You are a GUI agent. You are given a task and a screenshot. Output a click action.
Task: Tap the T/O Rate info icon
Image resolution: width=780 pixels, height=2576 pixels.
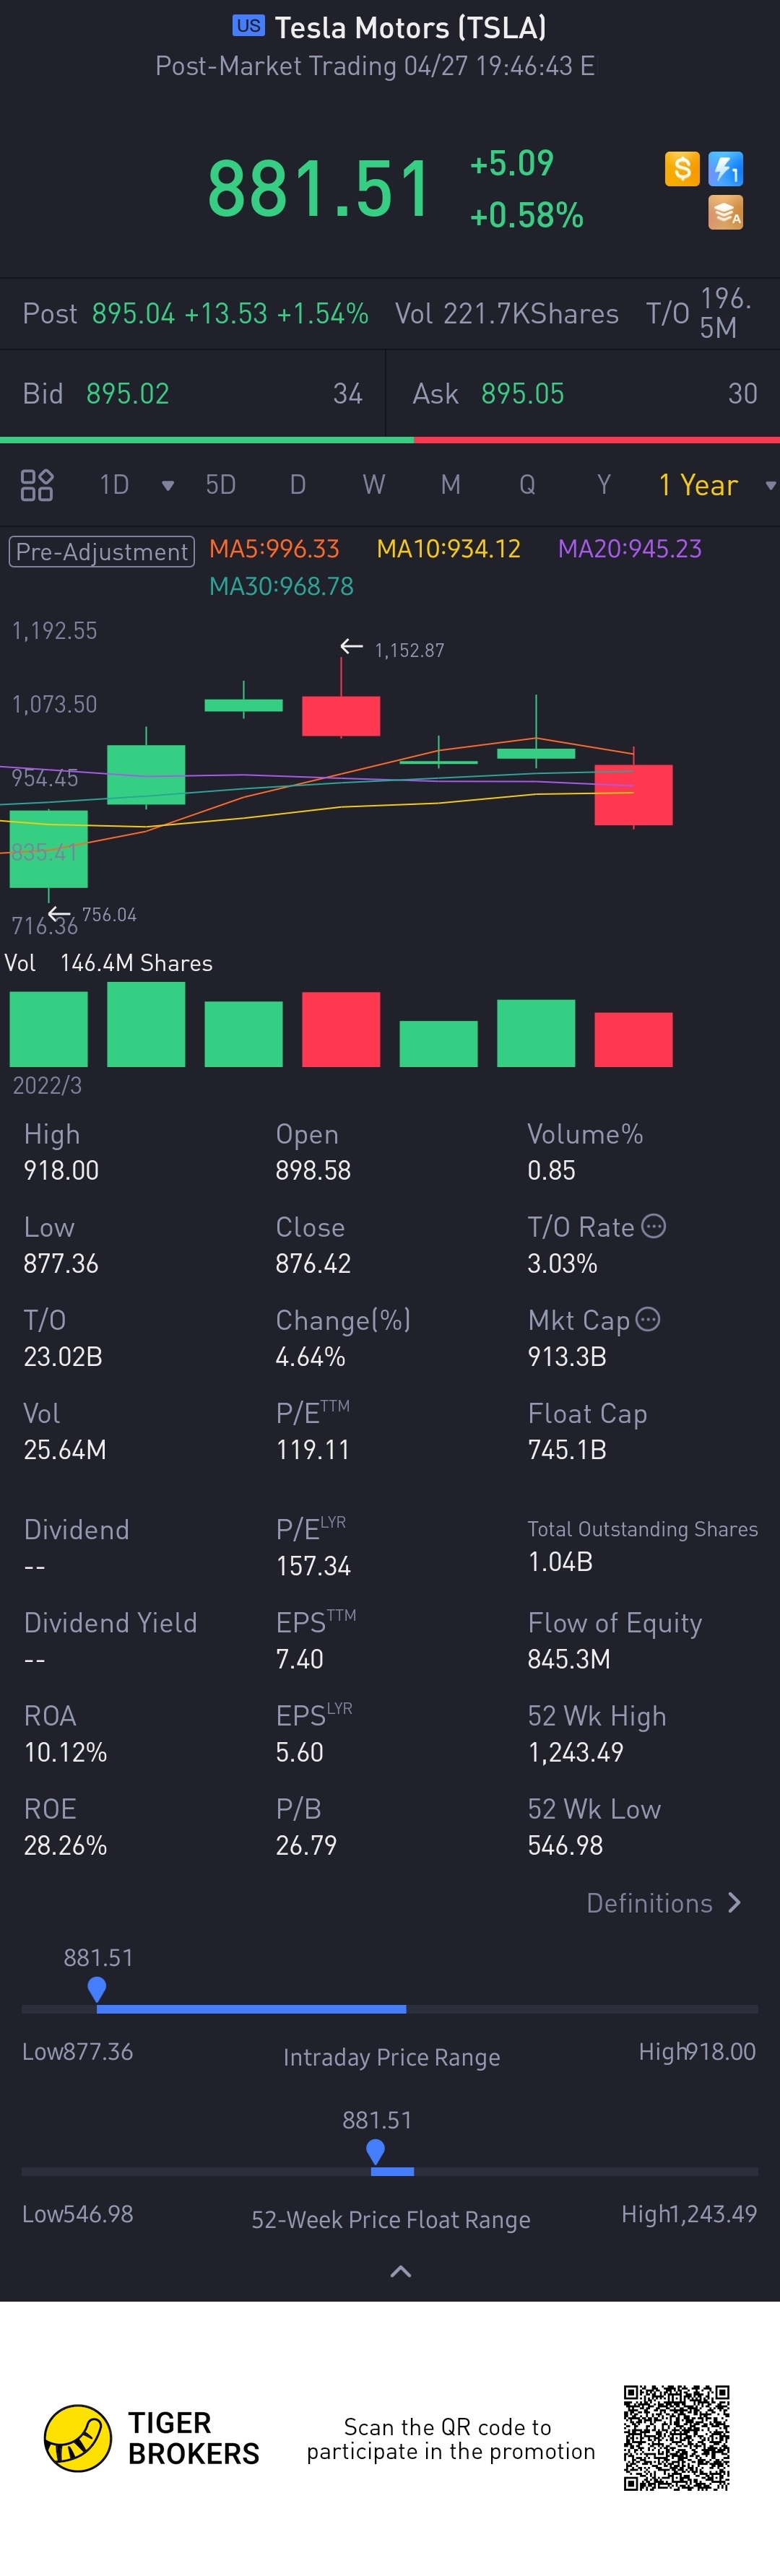653,1226
